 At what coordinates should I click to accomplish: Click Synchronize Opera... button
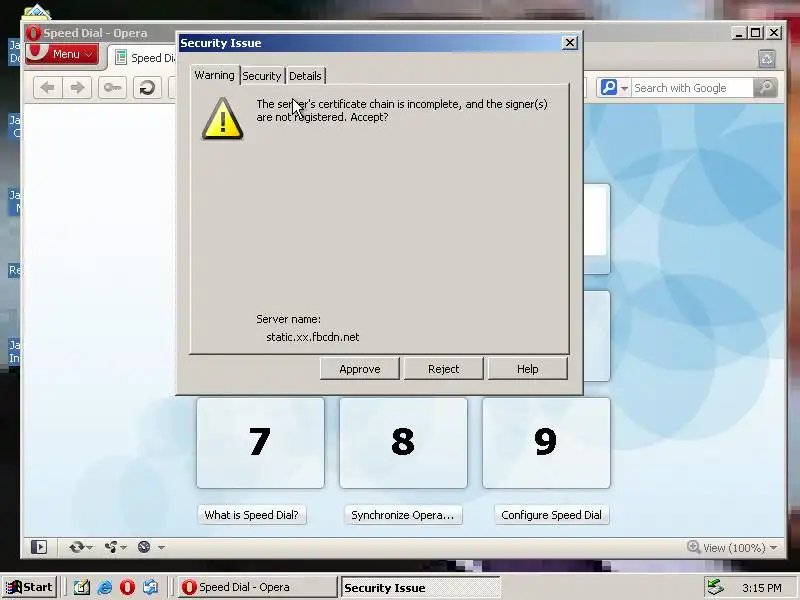403,515
